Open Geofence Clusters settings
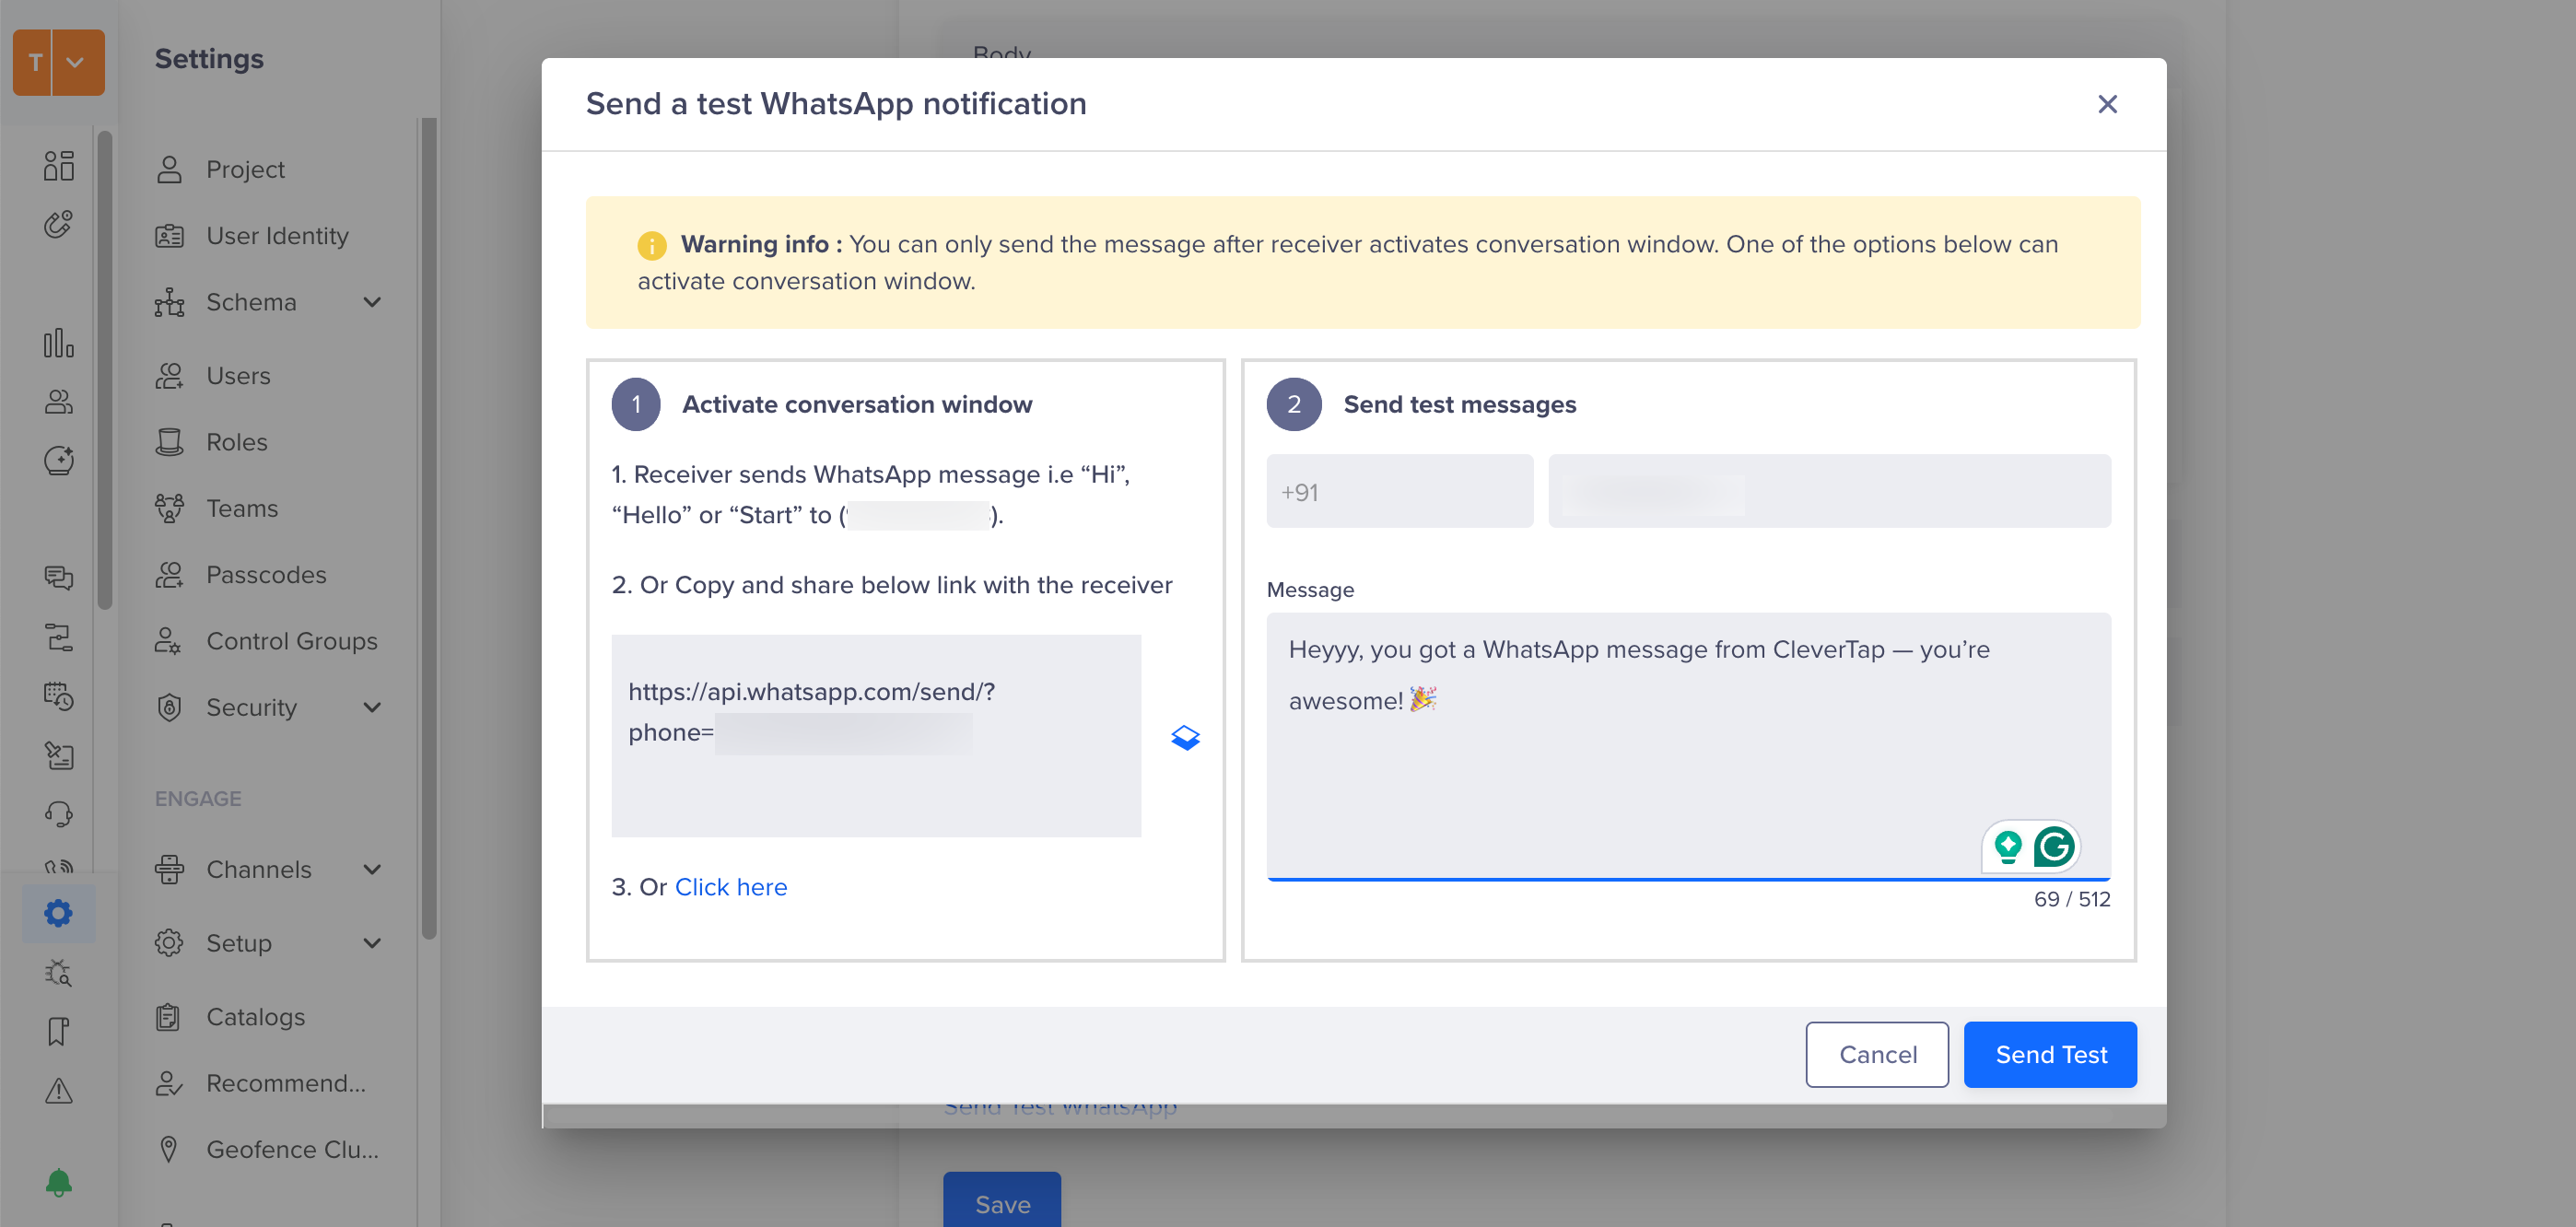The height and width of the screenshot is (1227, 2576). (x=267, y=1150)
